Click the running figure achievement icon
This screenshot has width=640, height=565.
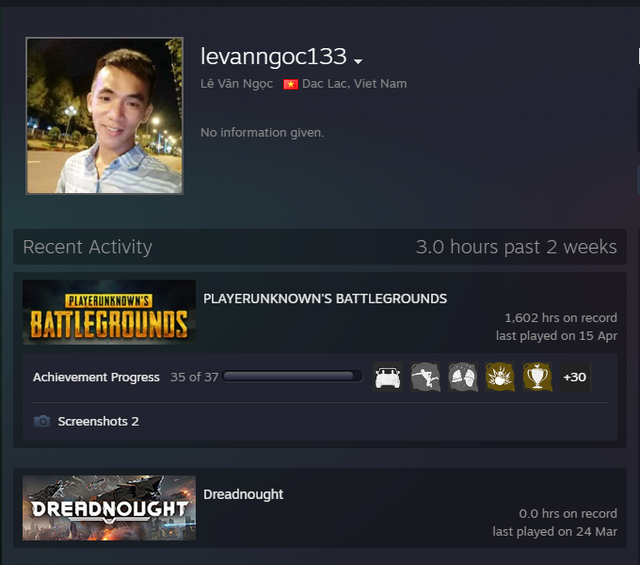[425, 377]
